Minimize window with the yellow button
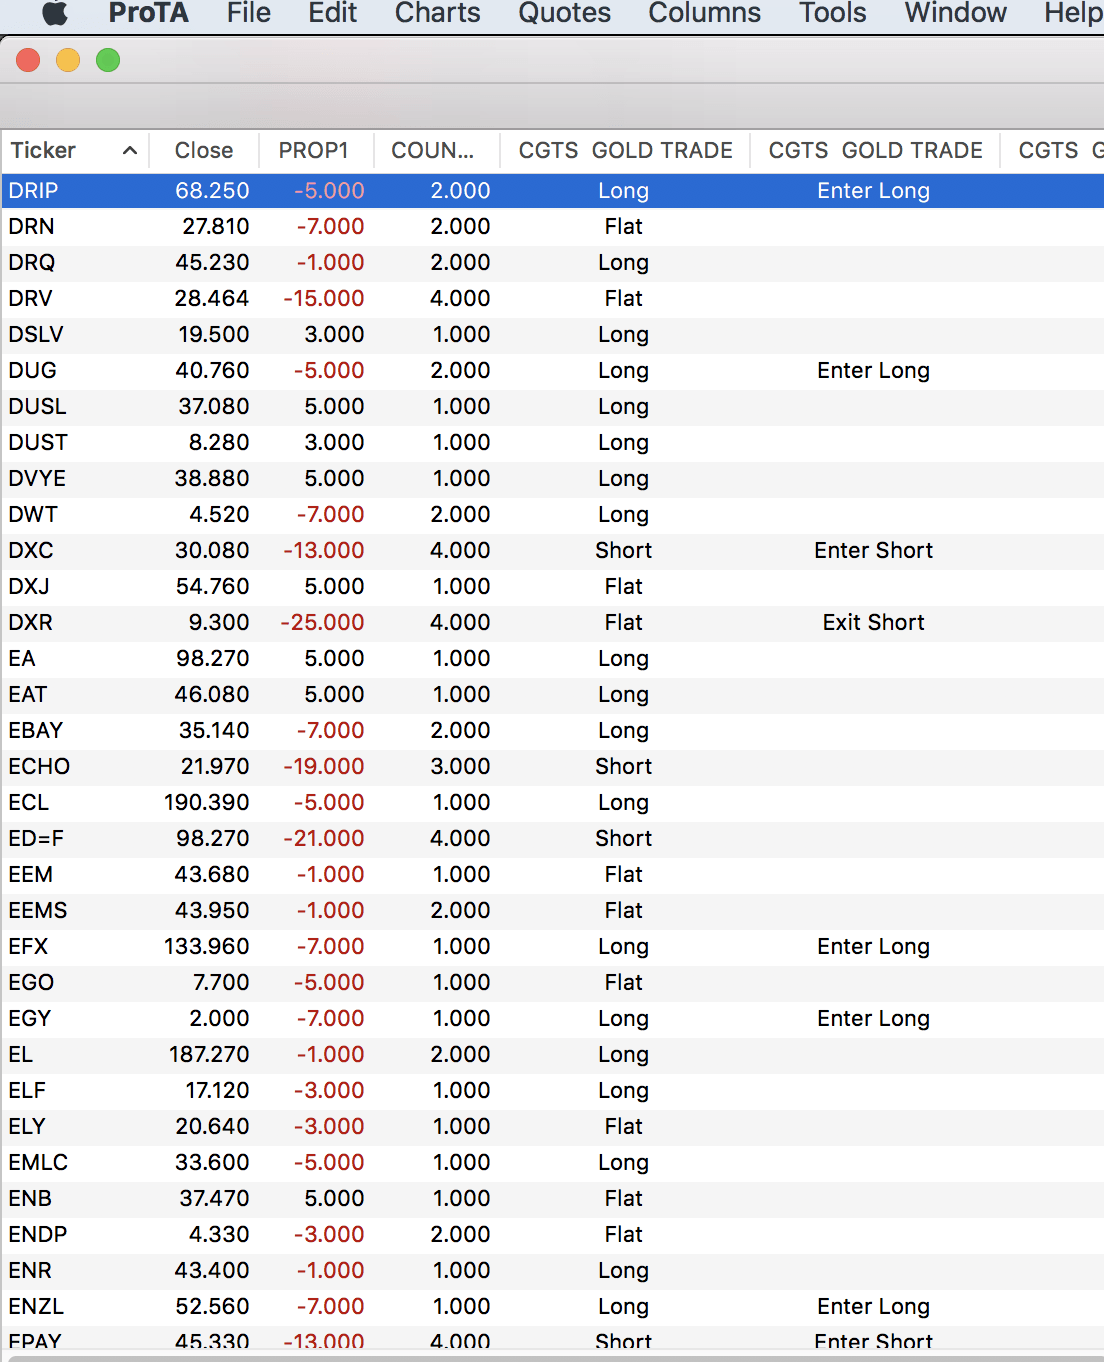The height and width of the screenshot is (1362, 1104). point(68,61)
